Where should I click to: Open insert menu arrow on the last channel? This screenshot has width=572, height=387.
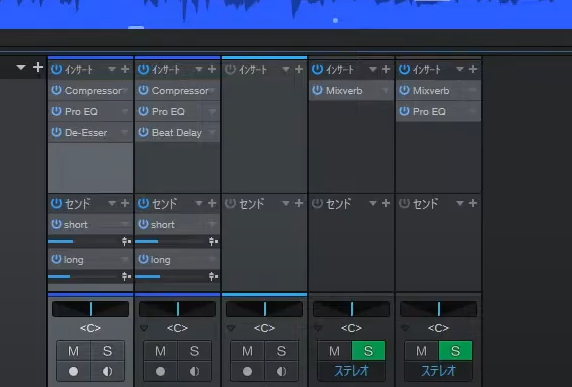[x=460, y=69]
